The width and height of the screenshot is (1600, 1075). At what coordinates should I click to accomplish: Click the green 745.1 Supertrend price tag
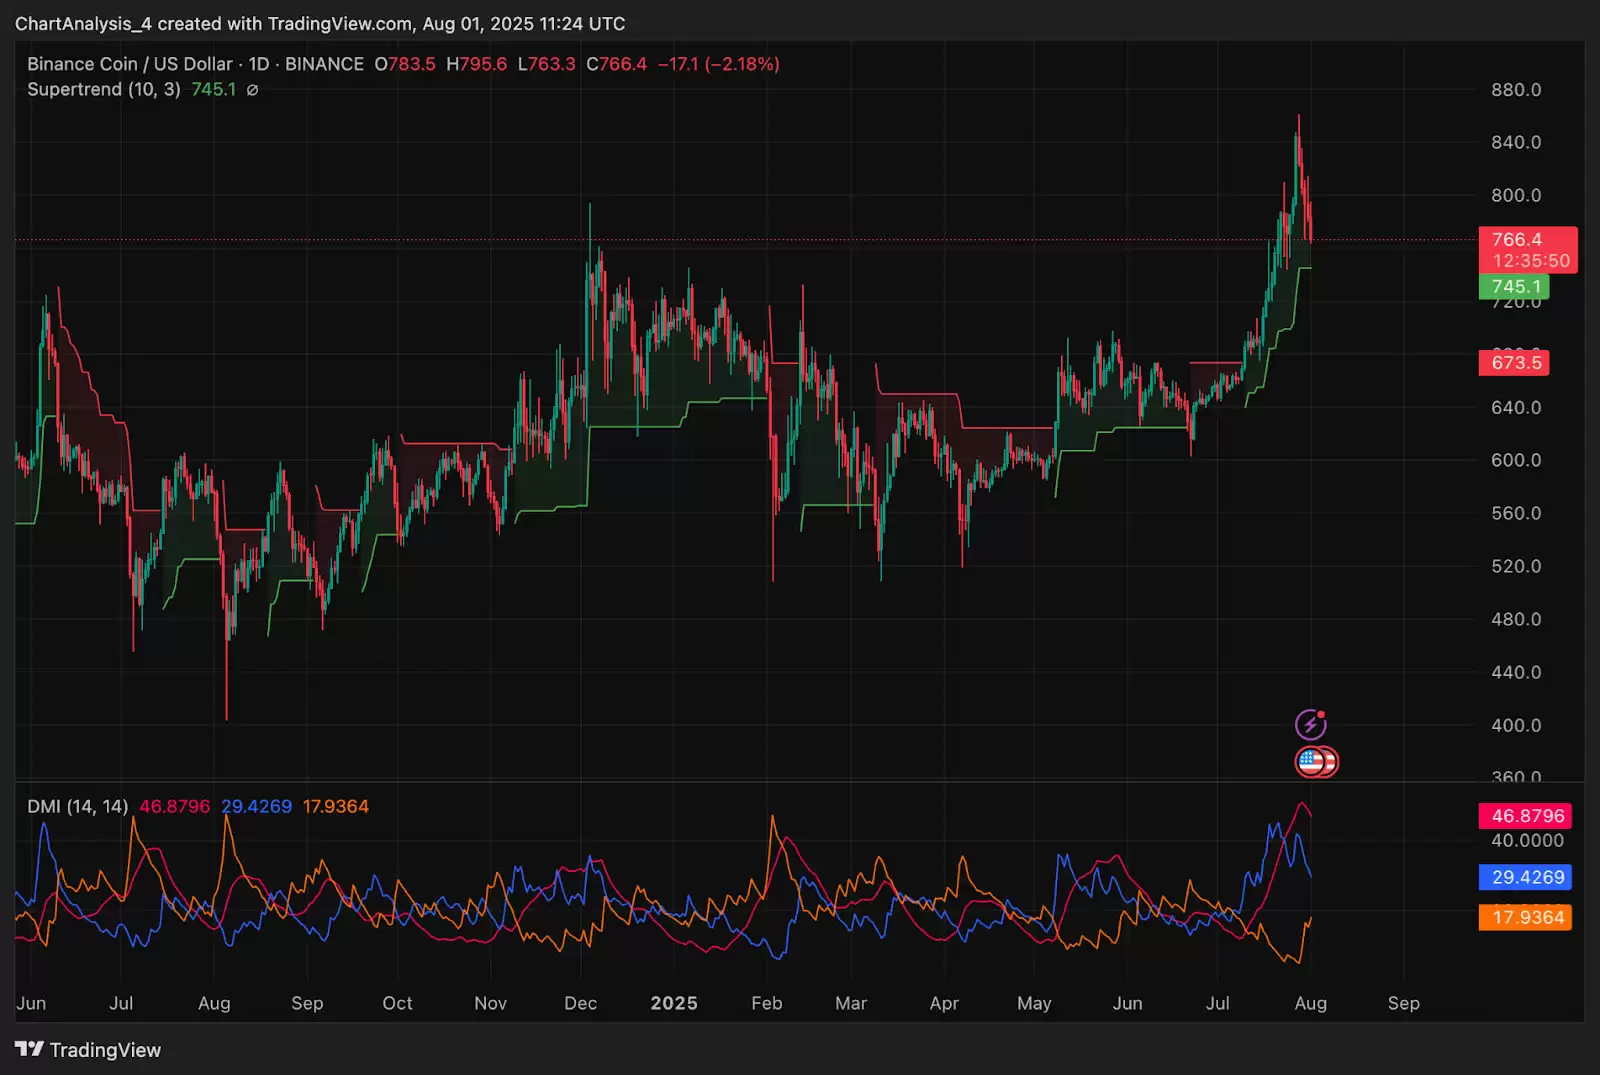click(1514, 287)
